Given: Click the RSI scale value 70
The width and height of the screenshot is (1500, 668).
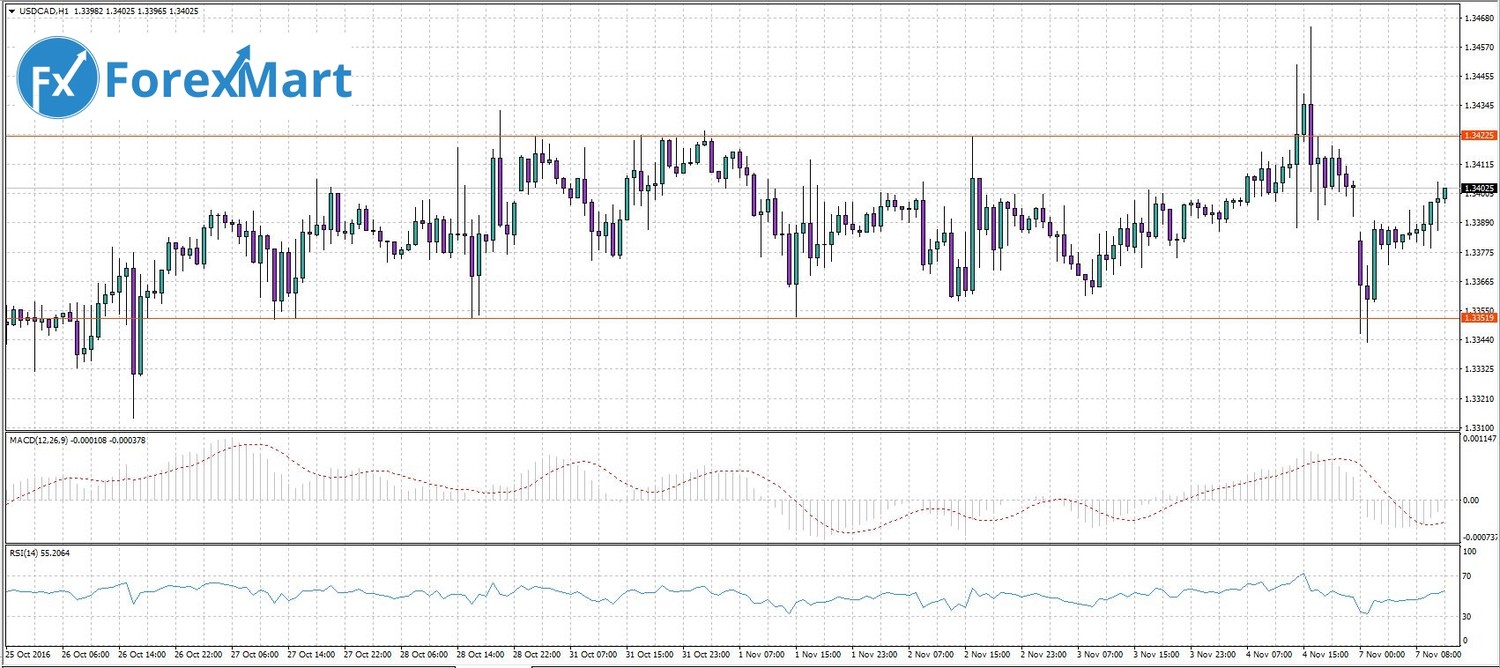Looking at the screenshot, I should [x=1468, y=577].
